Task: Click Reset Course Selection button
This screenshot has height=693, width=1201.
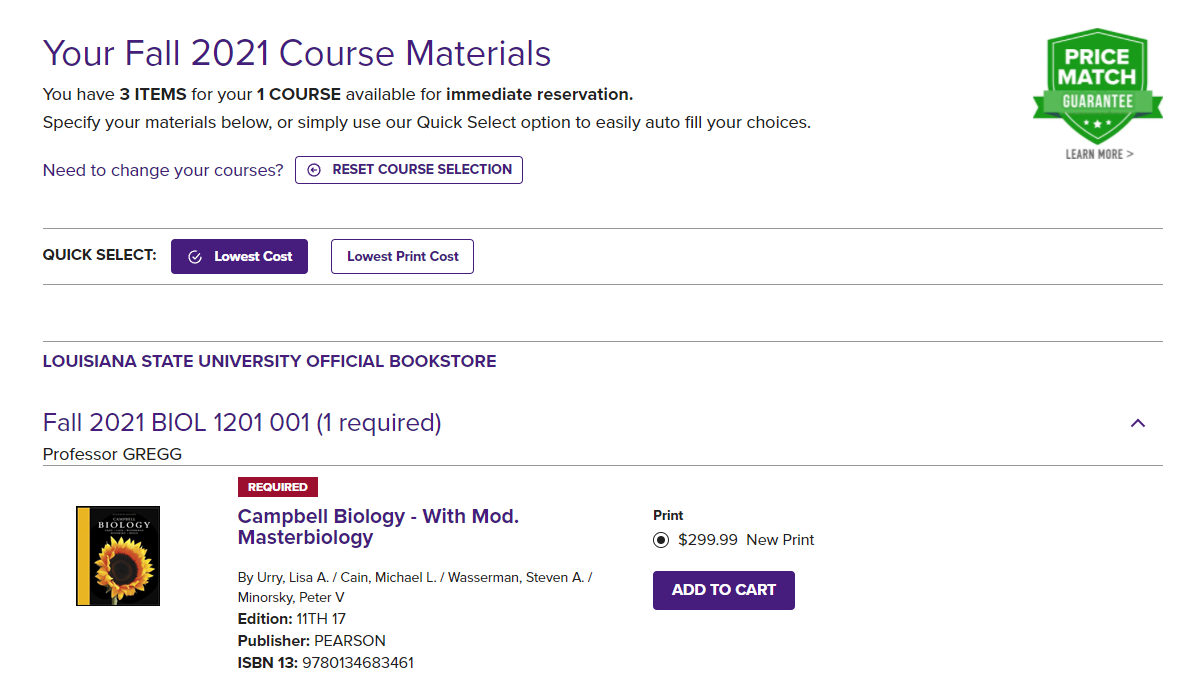Action: point(409,170)
